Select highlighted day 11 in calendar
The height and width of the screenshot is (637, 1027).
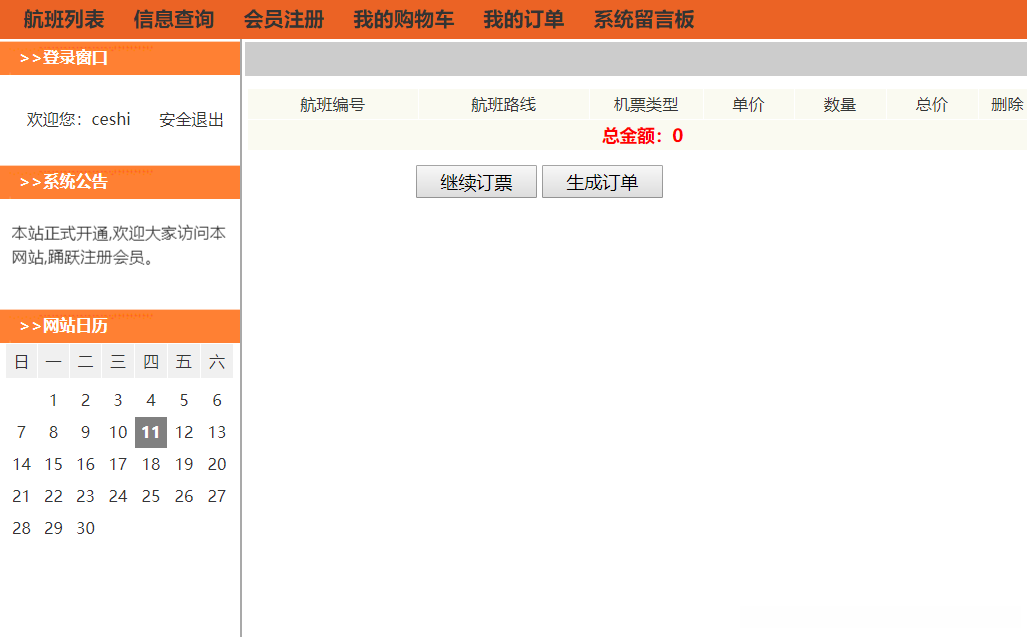[x=151, y=432]
